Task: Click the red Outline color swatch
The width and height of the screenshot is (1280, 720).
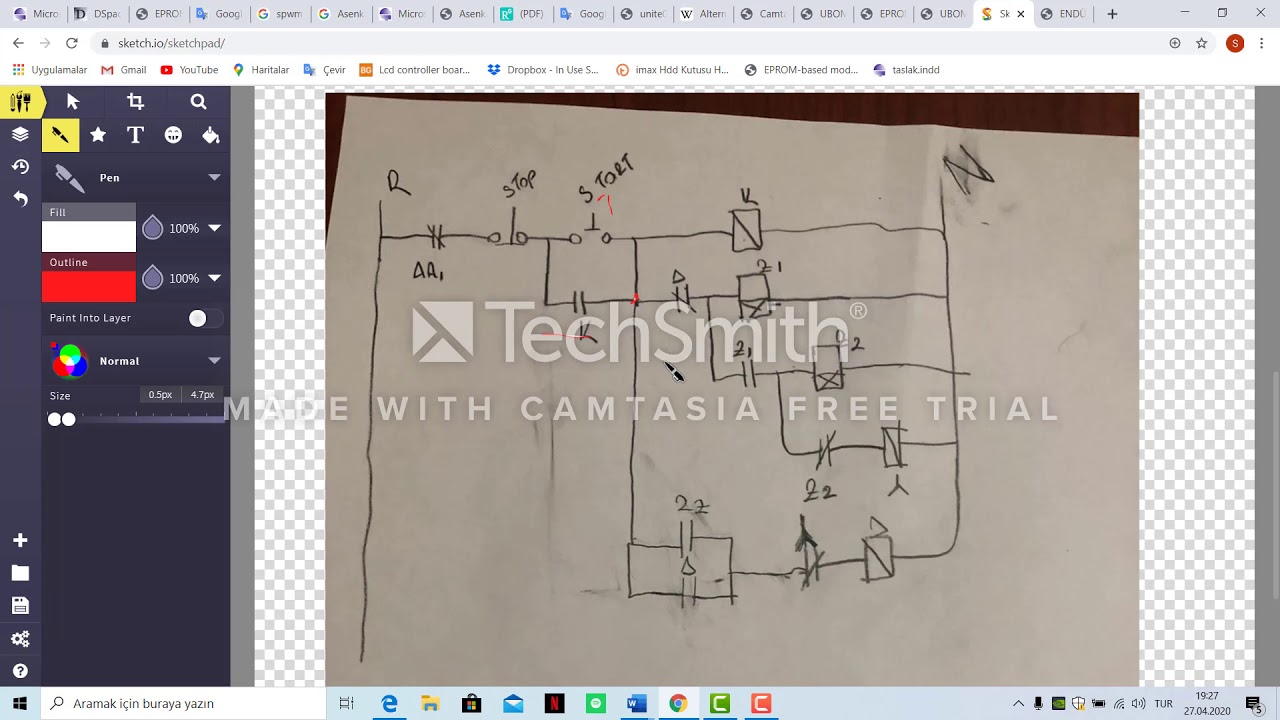Action: pyautogui.click(x=88, y=287)
